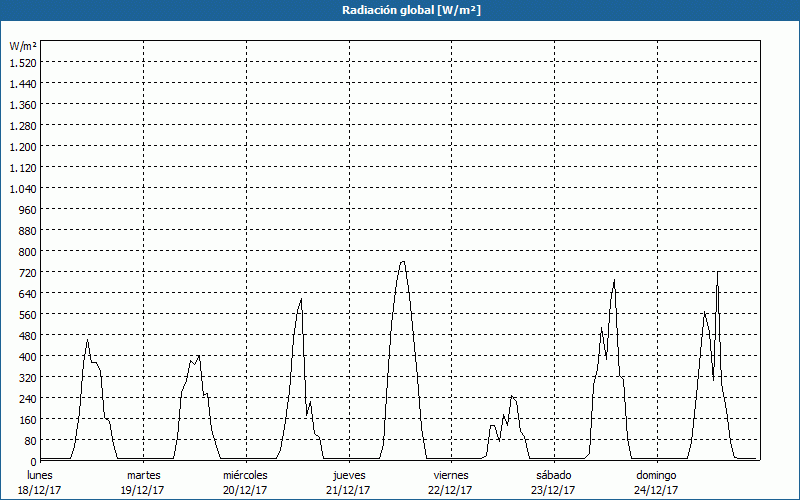This screenshot has height=500, width=800.
Task: Click the "lunes" day label
Action: click(x=40, y=475)
